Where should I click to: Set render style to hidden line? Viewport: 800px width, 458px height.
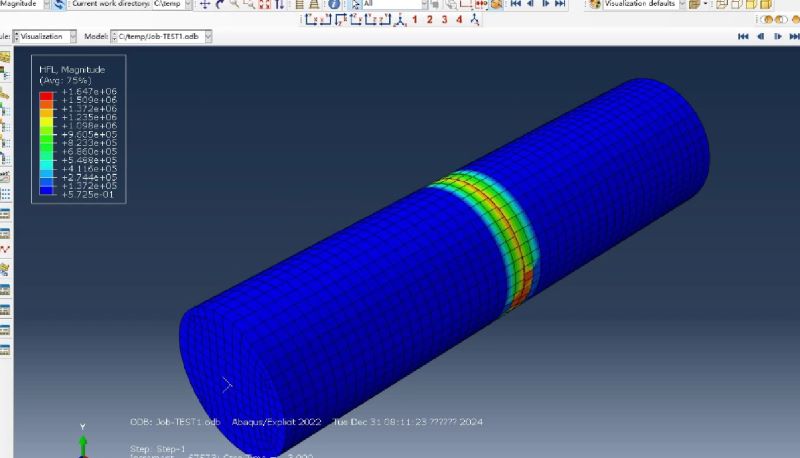(736, 4)
